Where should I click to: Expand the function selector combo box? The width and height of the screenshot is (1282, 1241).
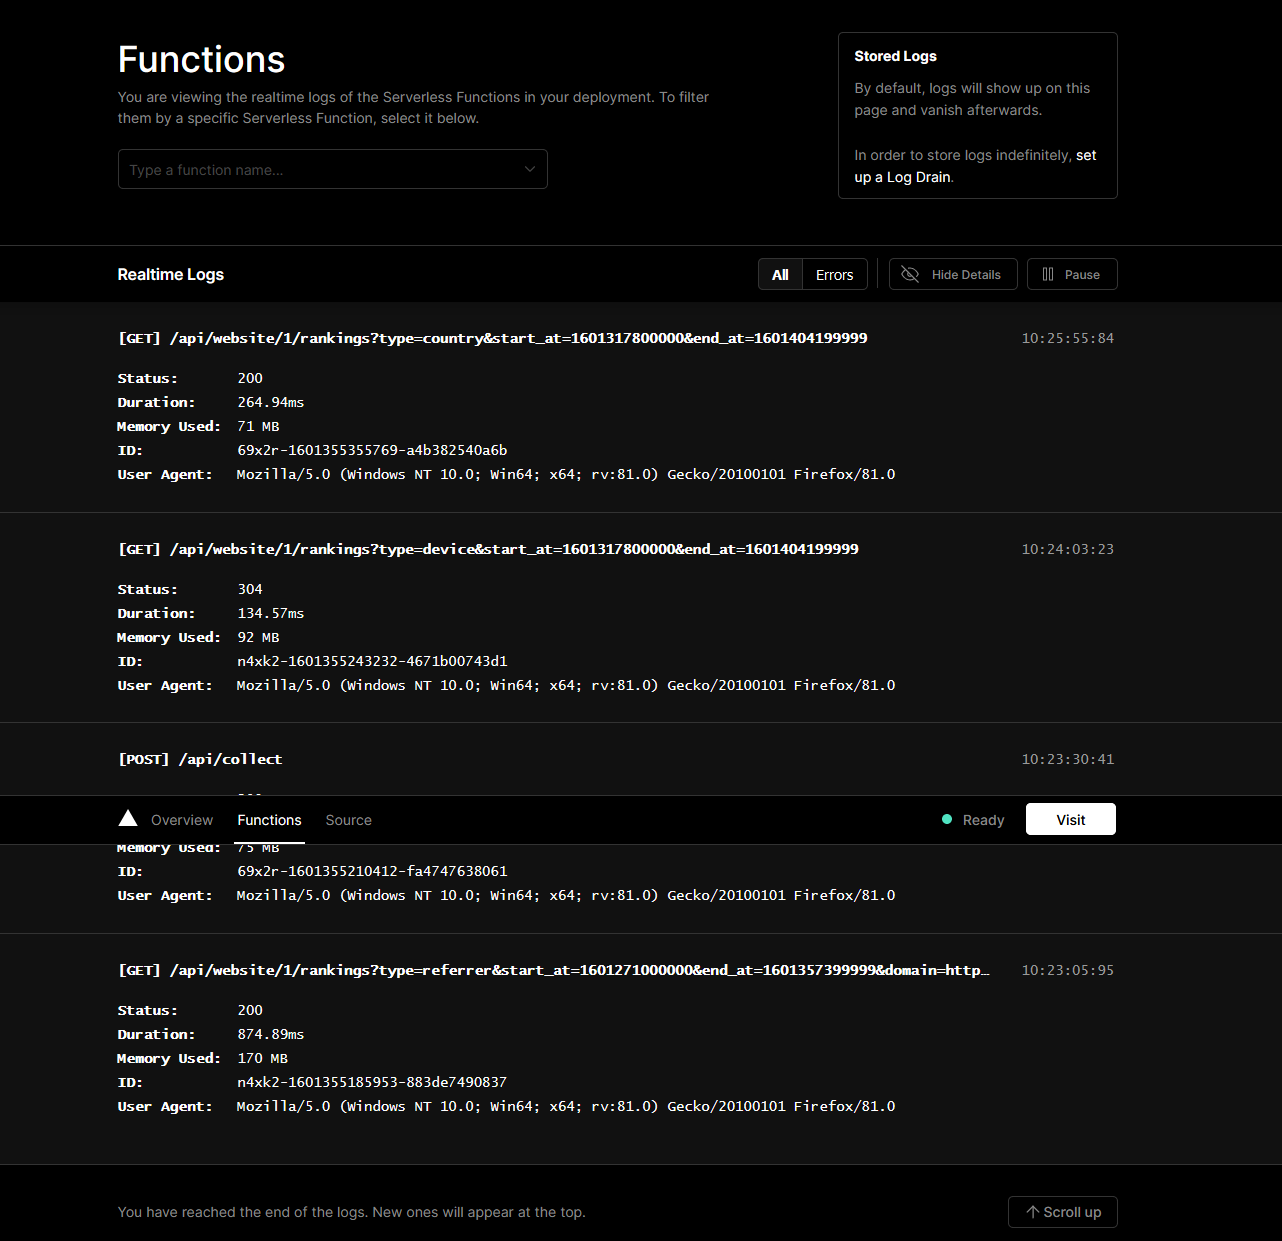(332, 169)
